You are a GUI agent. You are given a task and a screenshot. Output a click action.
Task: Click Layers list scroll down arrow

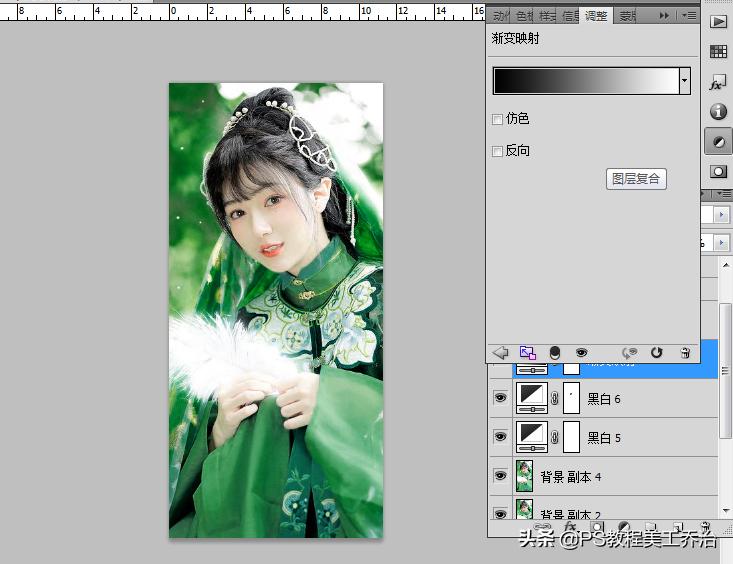pos(726,511)
